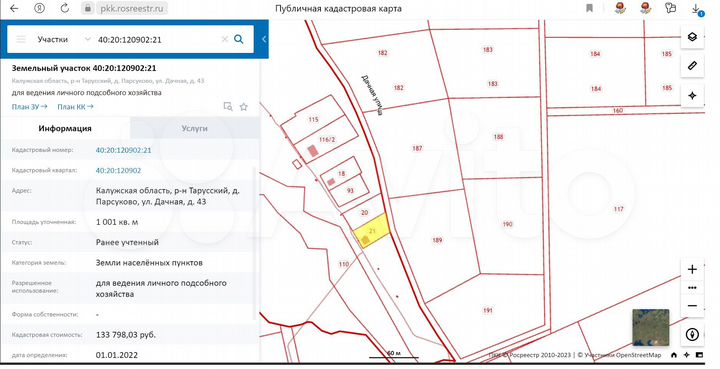720x369 pixels.
Task: Zoom out the map with minus
Action: [692, 306]
